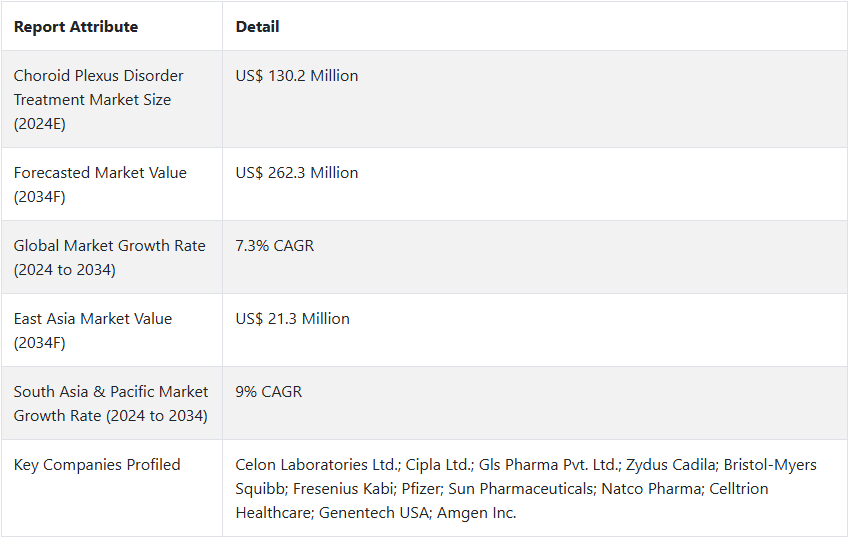Click the 9% CAGR value
The height and width of the screenshot is (539, 848).
point(269,392)
